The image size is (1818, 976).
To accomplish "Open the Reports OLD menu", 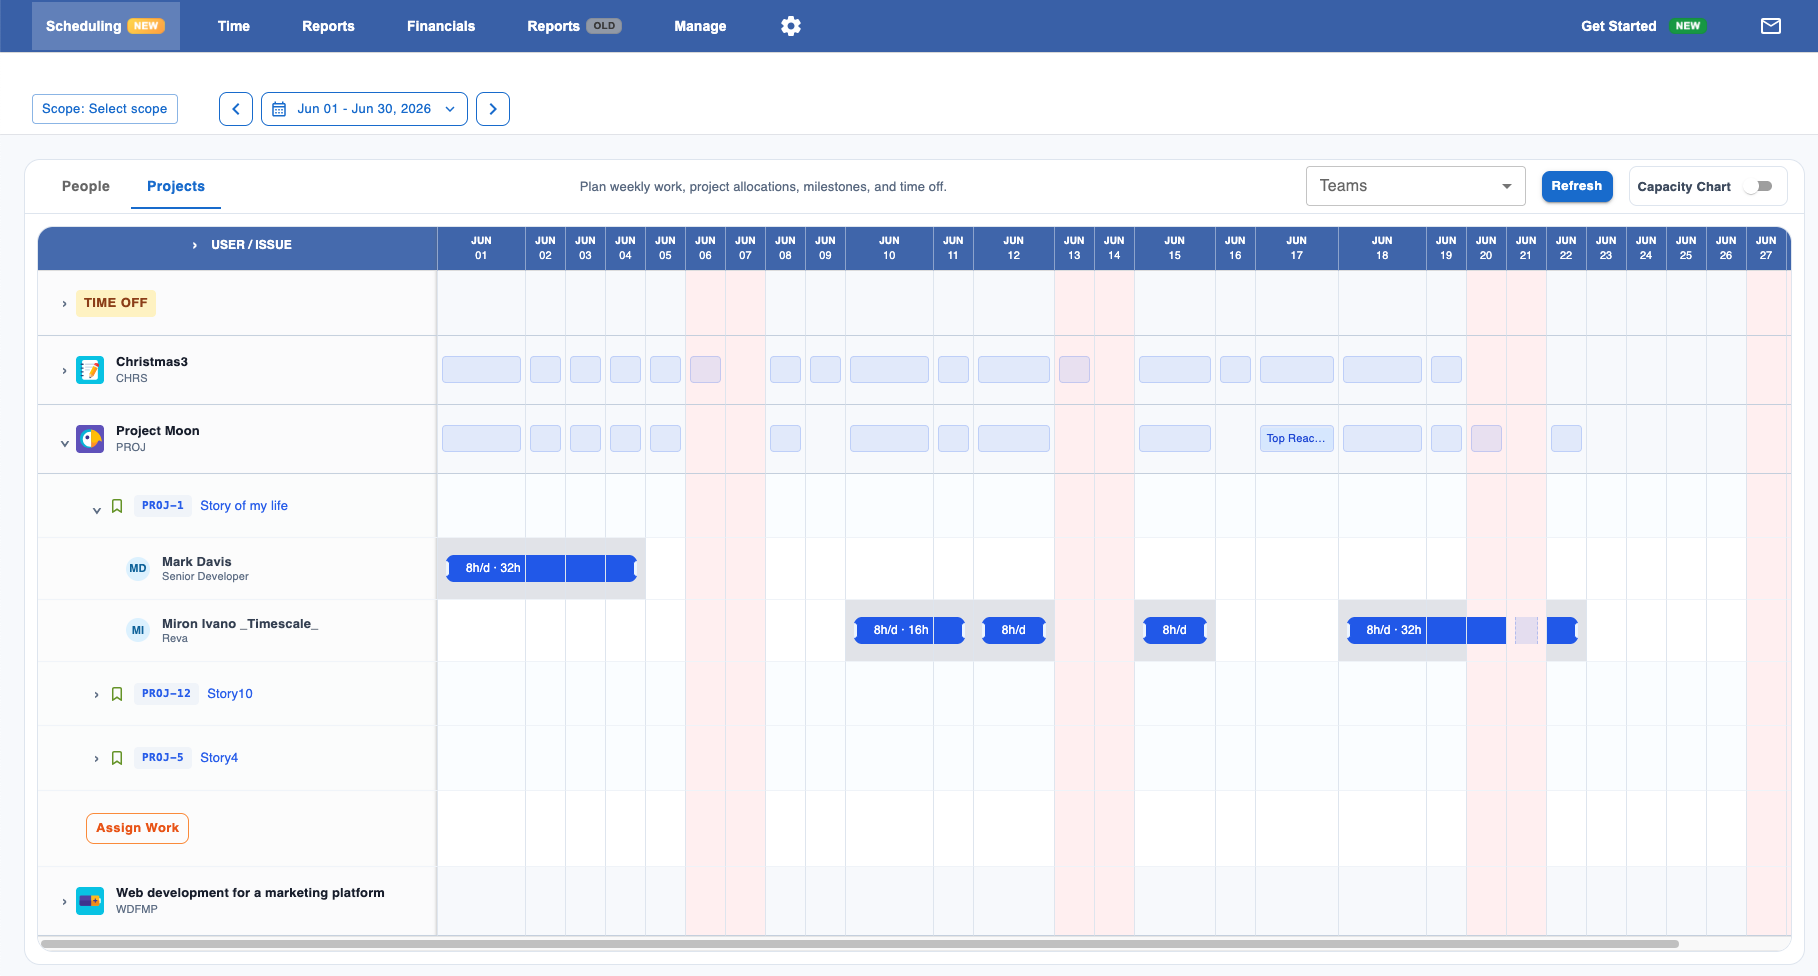I will tap(574, 26).
